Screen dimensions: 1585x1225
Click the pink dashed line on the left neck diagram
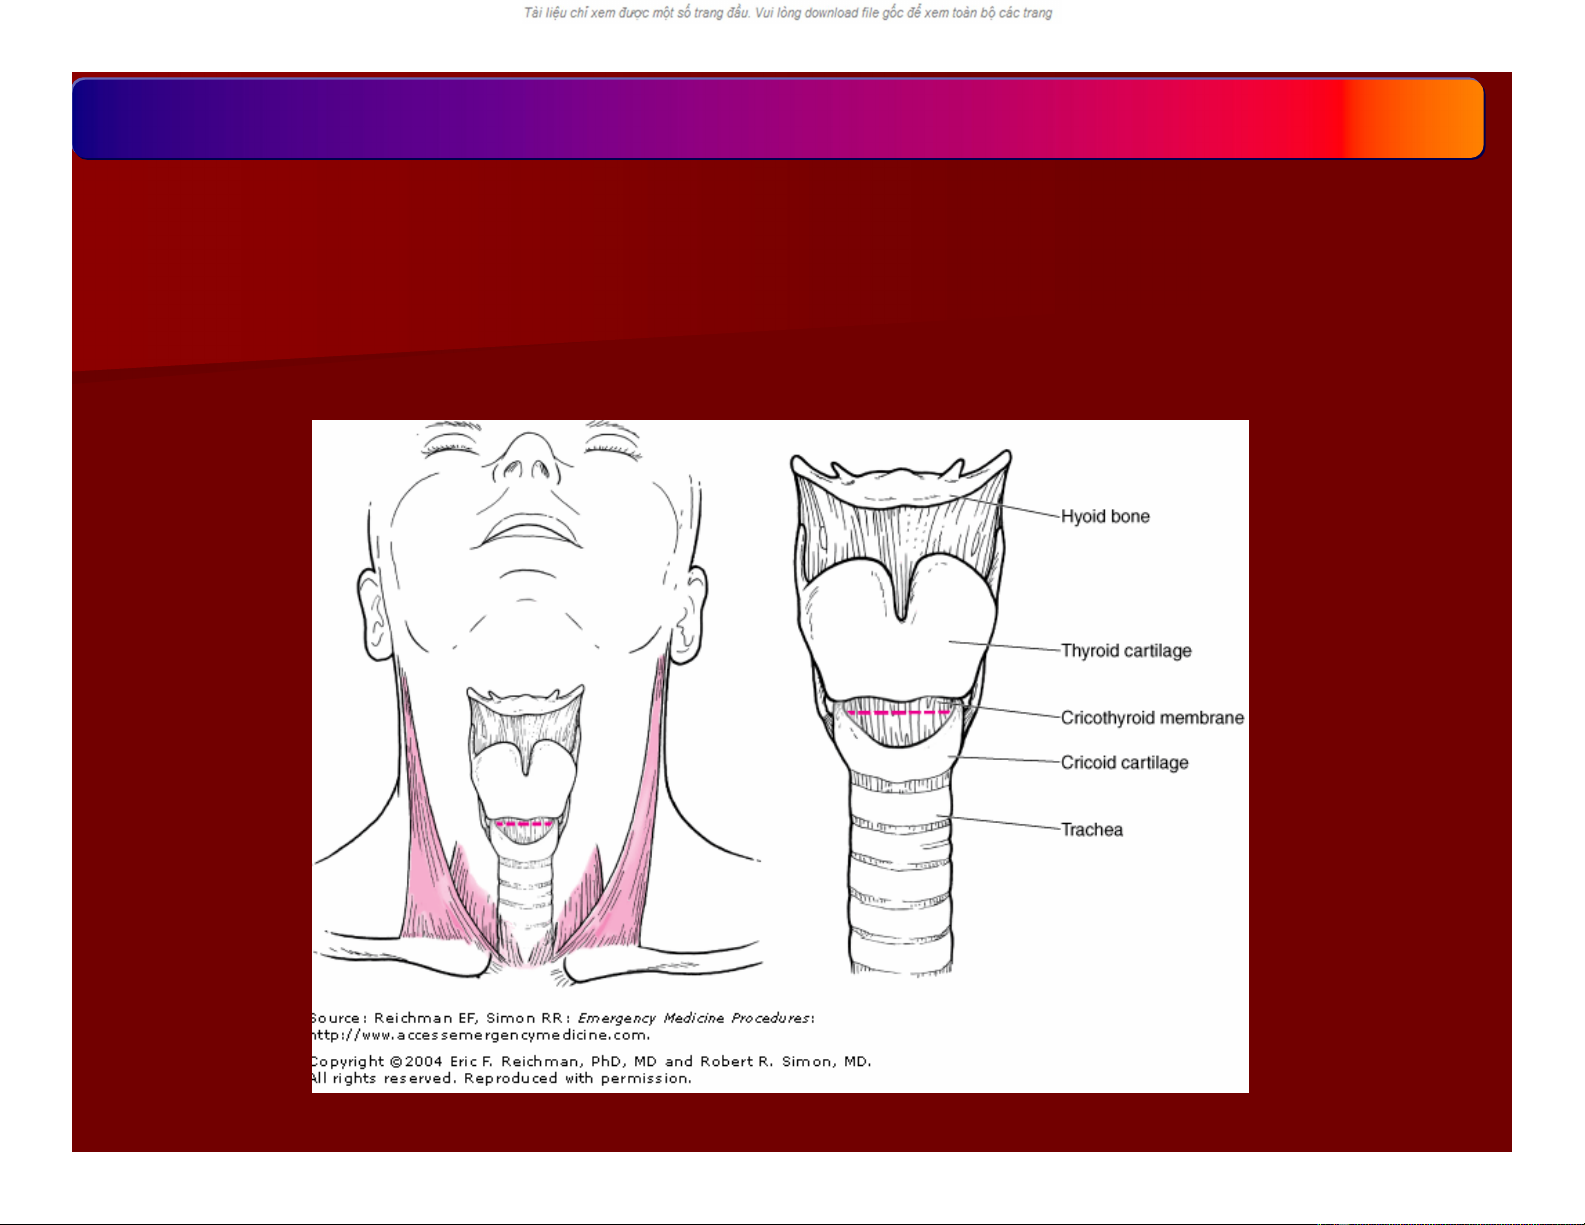pos(525,824)
